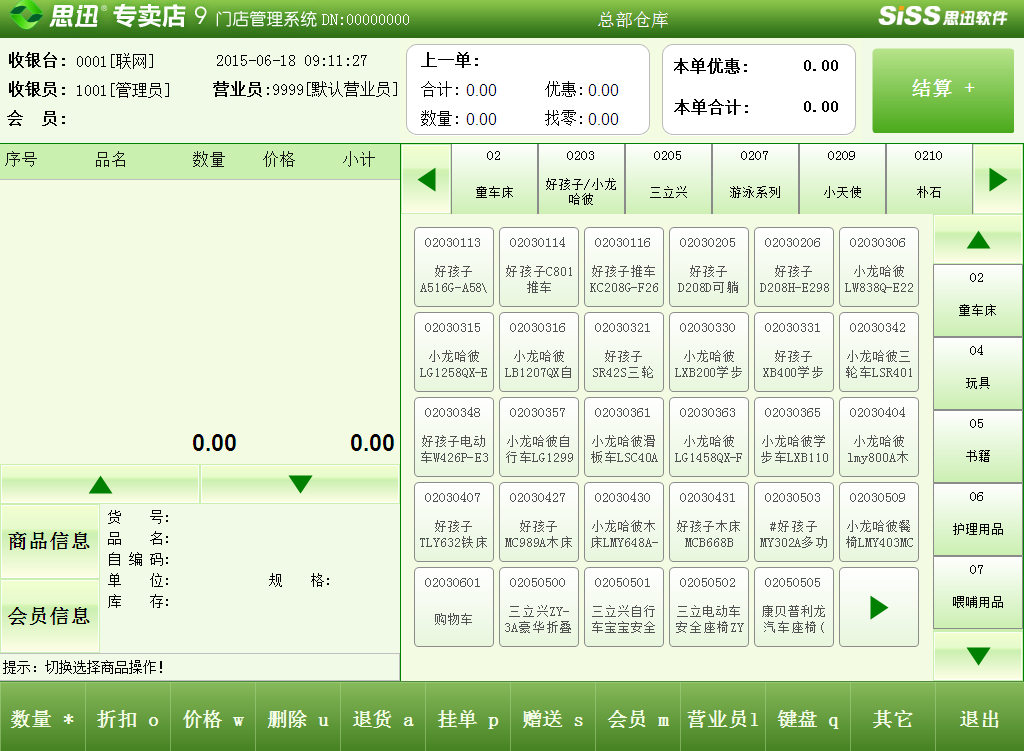The image size is (1024, 751).
Task: Add product 02030315 小龙哈彼 LG1258QX
Action: pyautogui.click(x=453, y=351)
